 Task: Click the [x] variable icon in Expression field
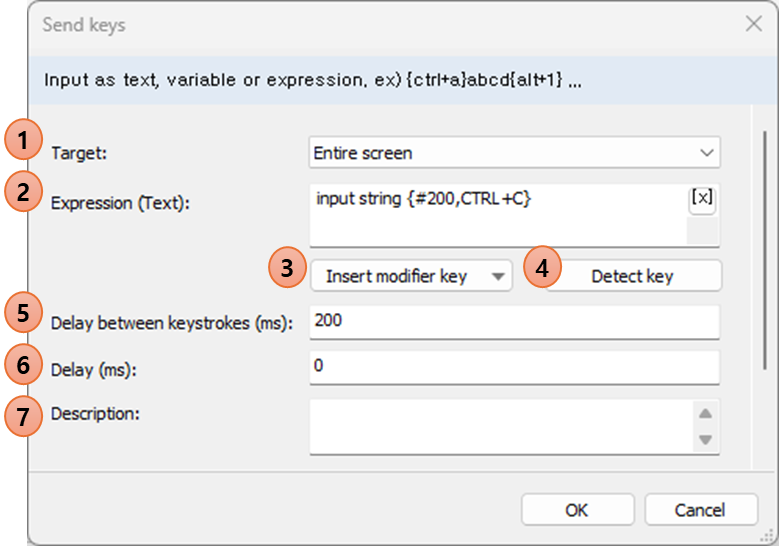(x=702, y=199)
